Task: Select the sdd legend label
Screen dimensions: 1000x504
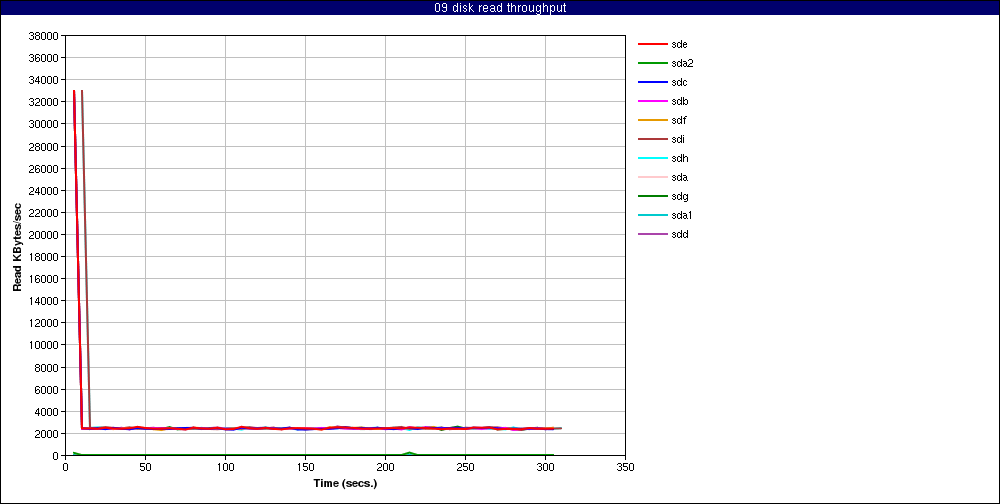Action: click(x=679, y=234)
